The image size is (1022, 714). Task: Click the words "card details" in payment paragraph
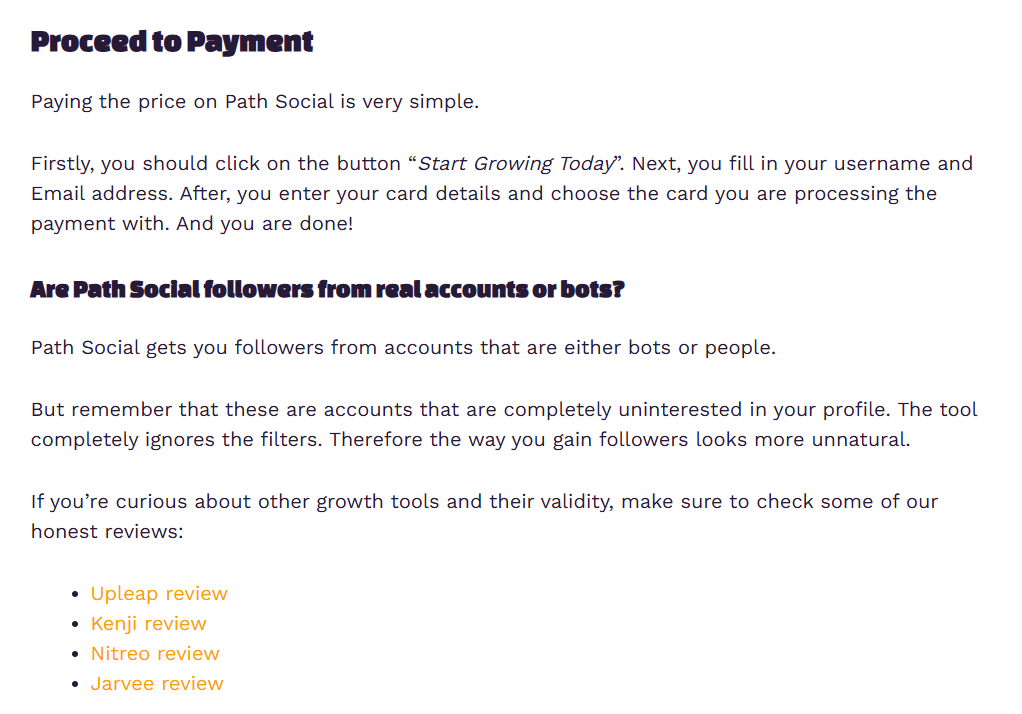(x=442, y=194)
